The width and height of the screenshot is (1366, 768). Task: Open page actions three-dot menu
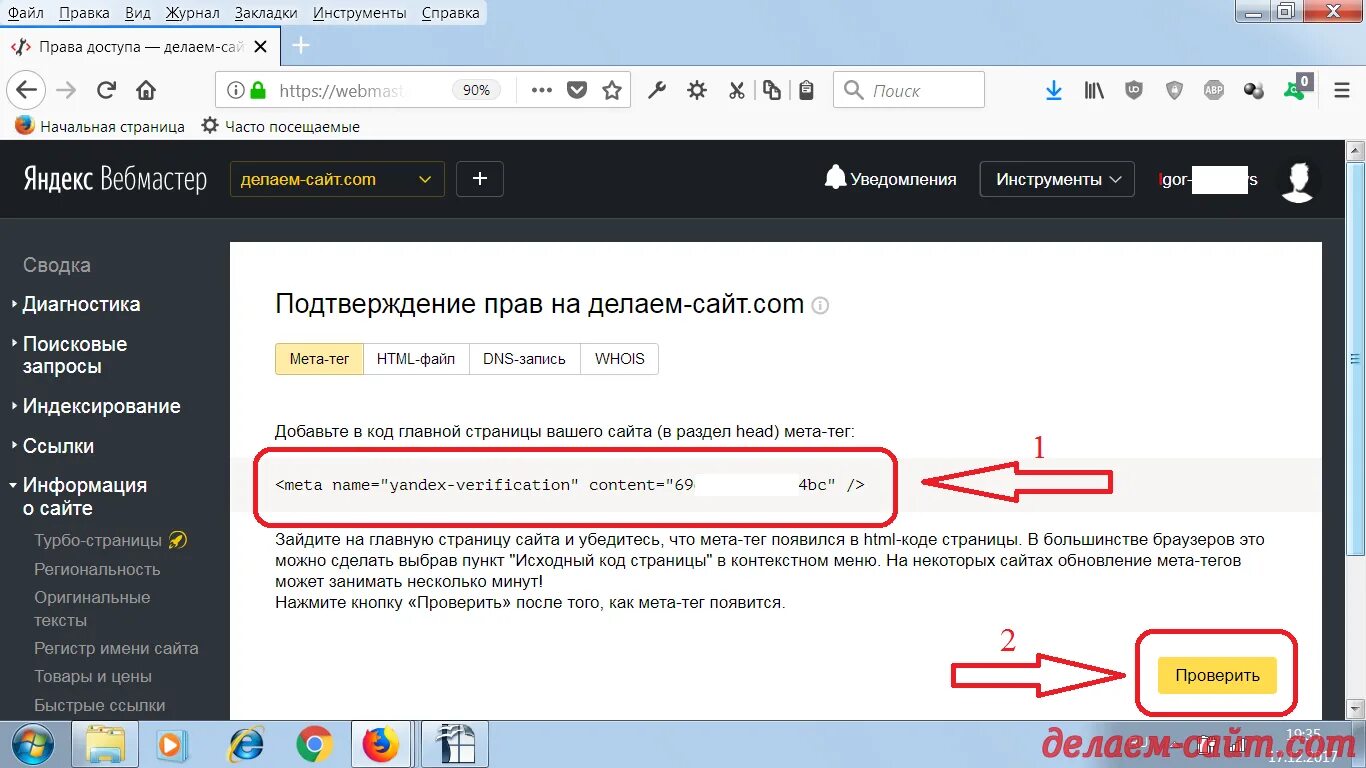541,90
